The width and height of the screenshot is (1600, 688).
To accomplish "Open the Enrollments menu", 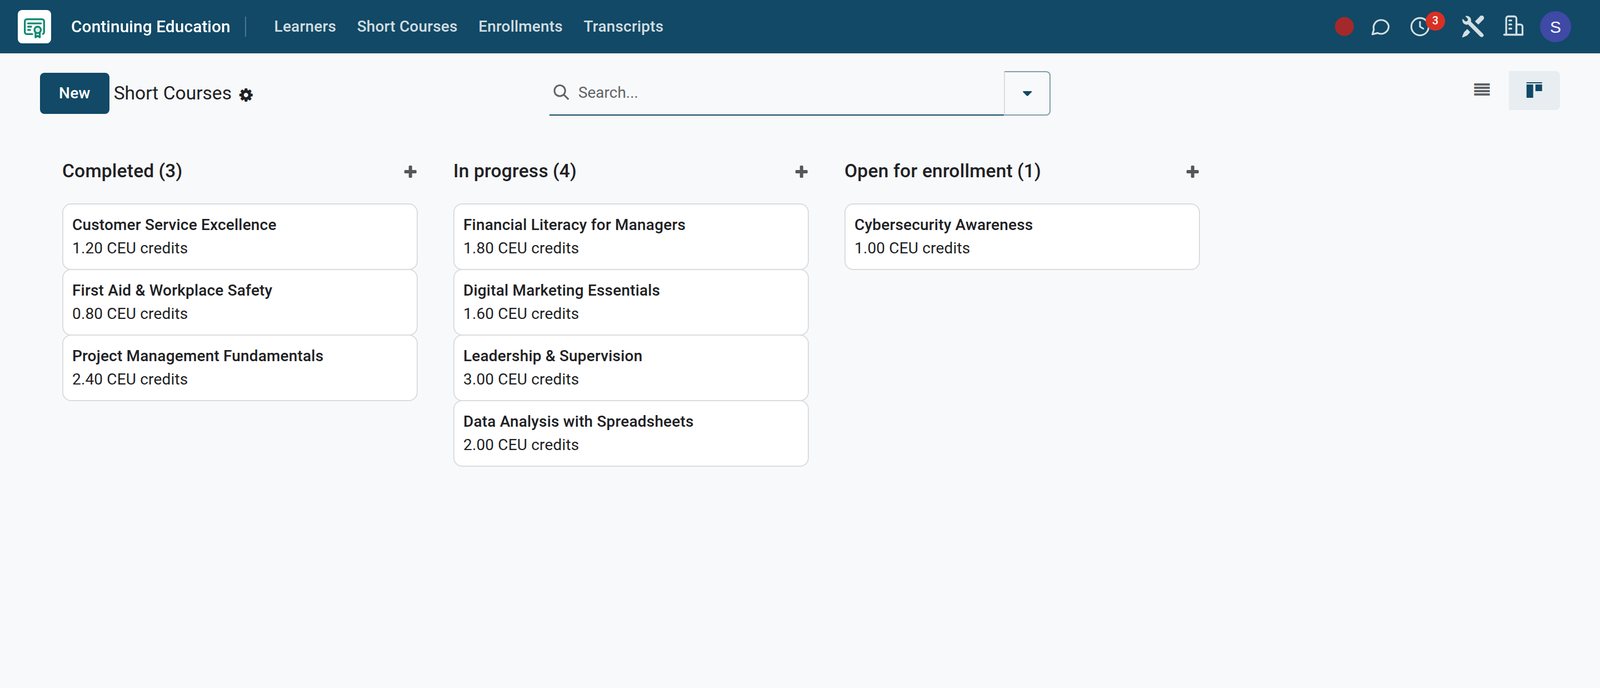I will point(520,27).
